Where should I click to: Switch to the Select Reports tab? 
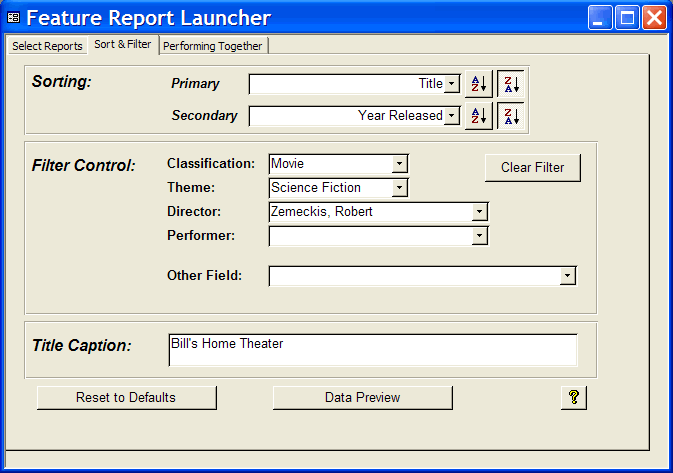(x=47, y=46)
